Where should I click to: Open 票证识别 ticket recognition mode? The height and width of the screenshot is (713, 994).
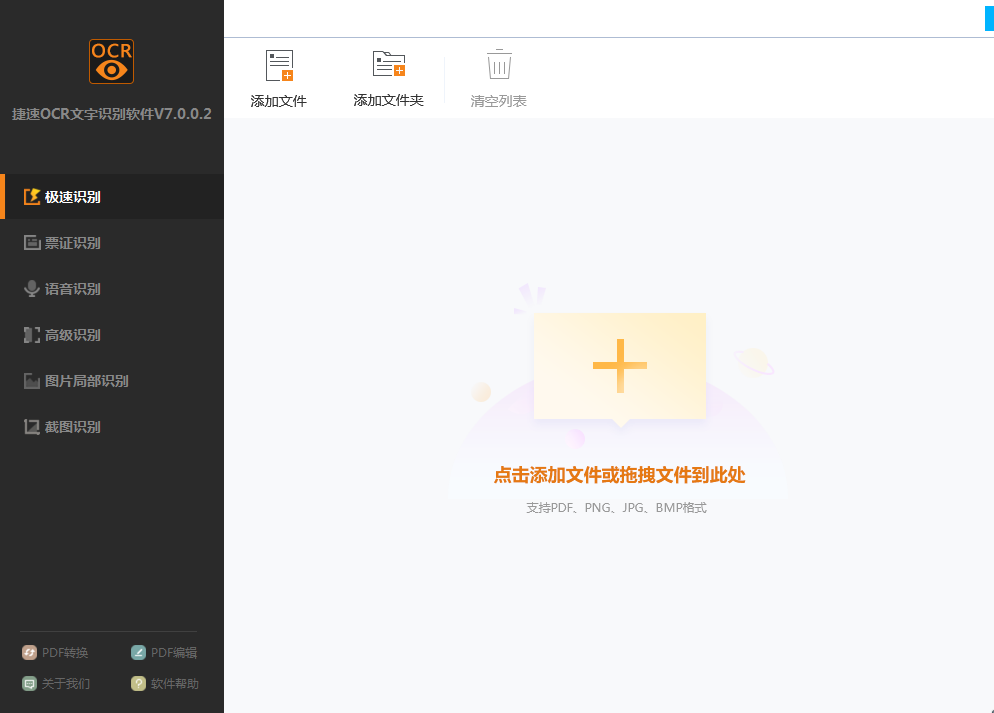click(x=70, y=242)
